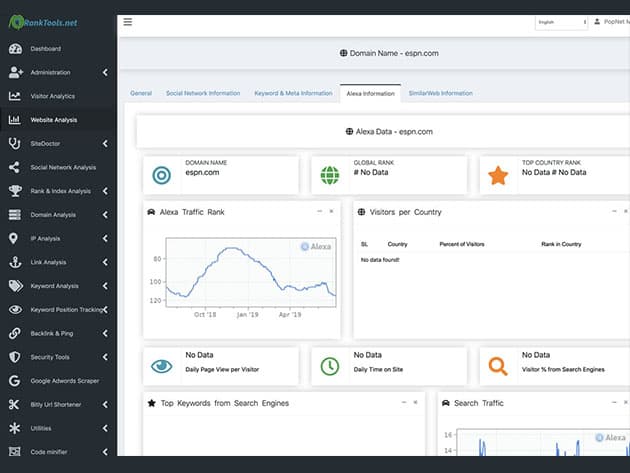630x473 pixels.
Task: Click the IP Analysis pin icon
Action: pos(15,238)
